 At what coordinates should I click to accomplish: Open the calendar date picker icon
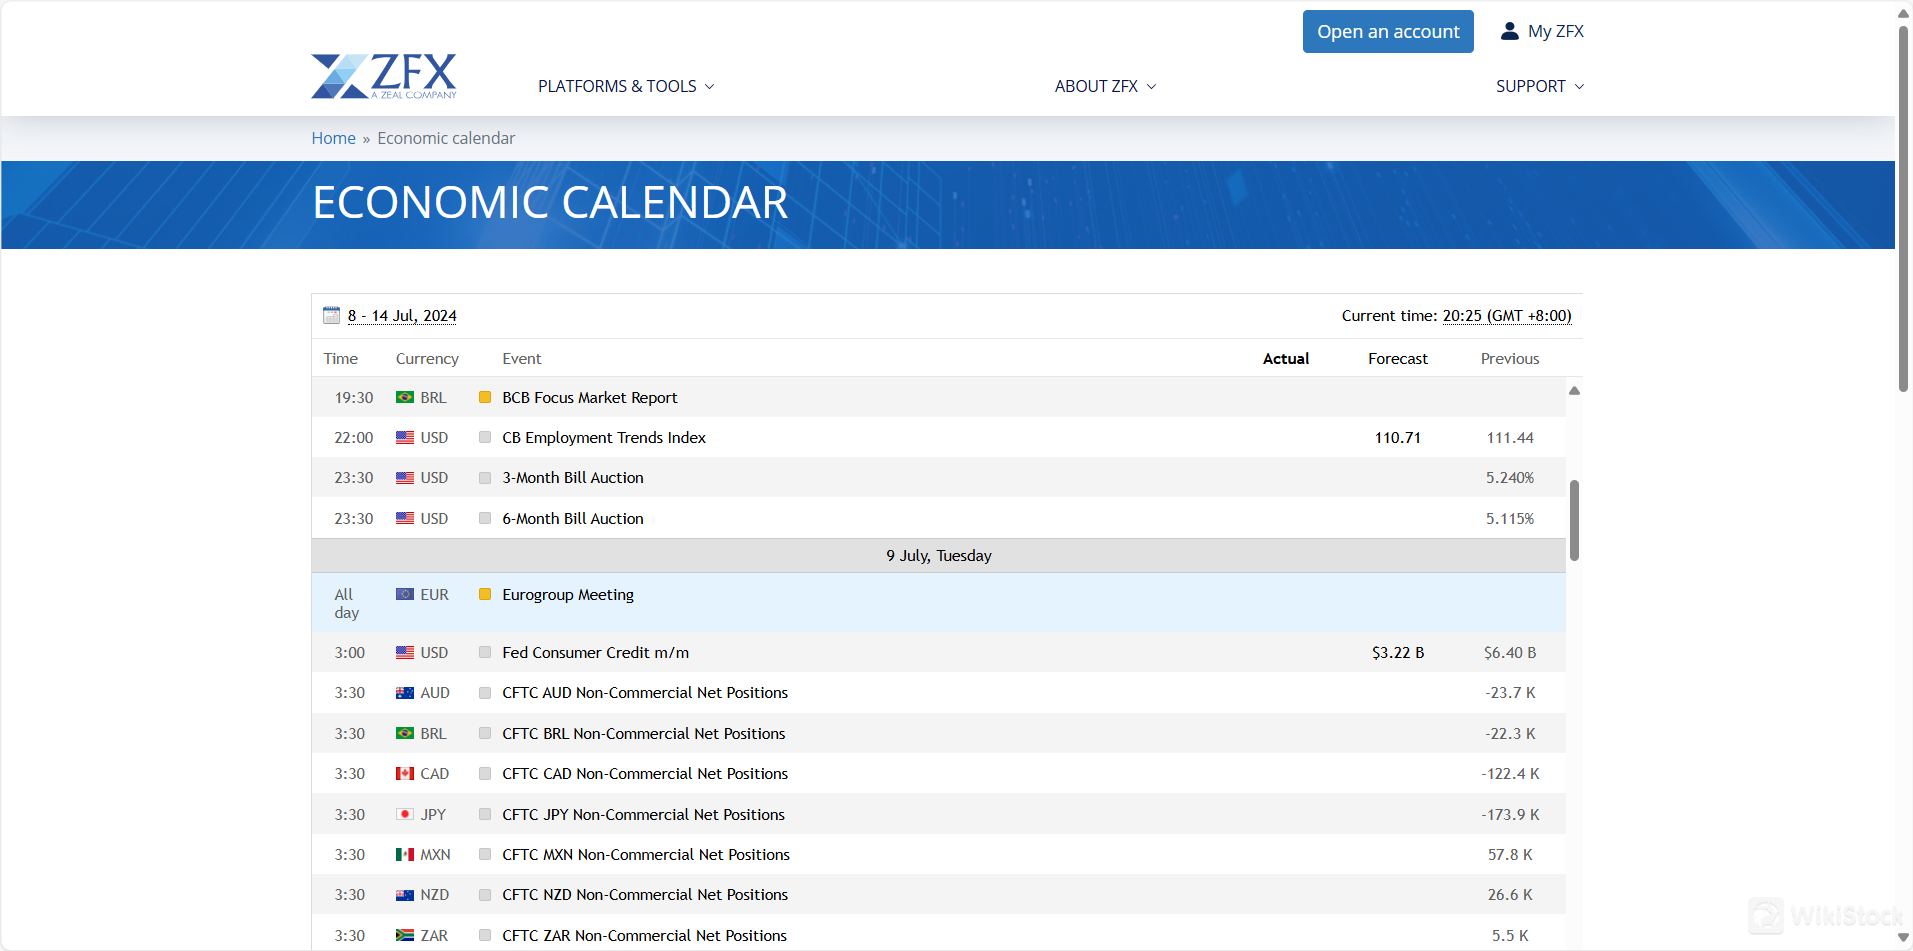coord(331,316)
